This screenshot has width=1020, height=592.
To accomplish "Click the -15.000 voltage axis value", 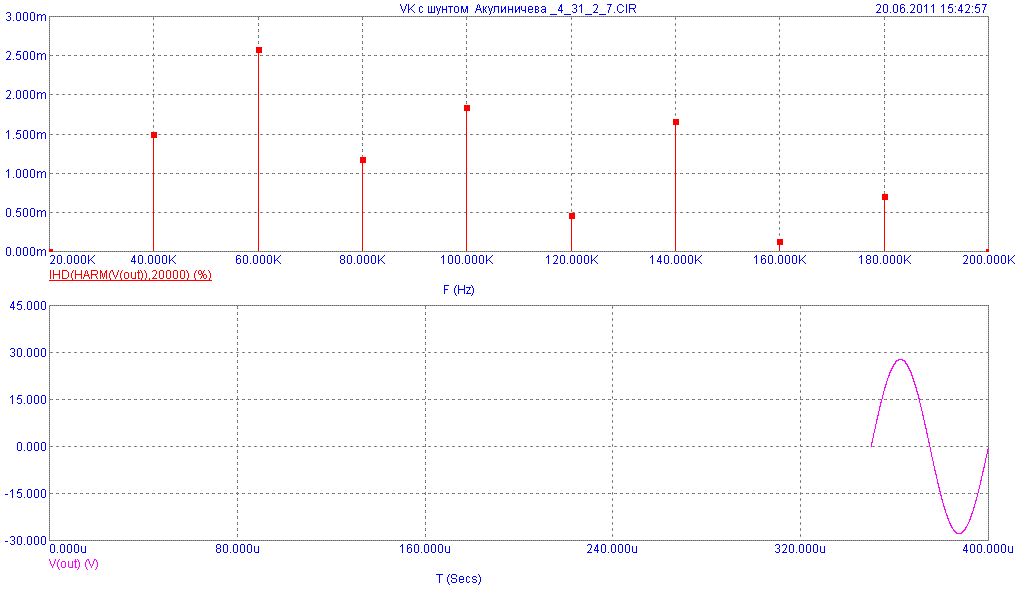I will pyautogui.click(x=25, y=494).
